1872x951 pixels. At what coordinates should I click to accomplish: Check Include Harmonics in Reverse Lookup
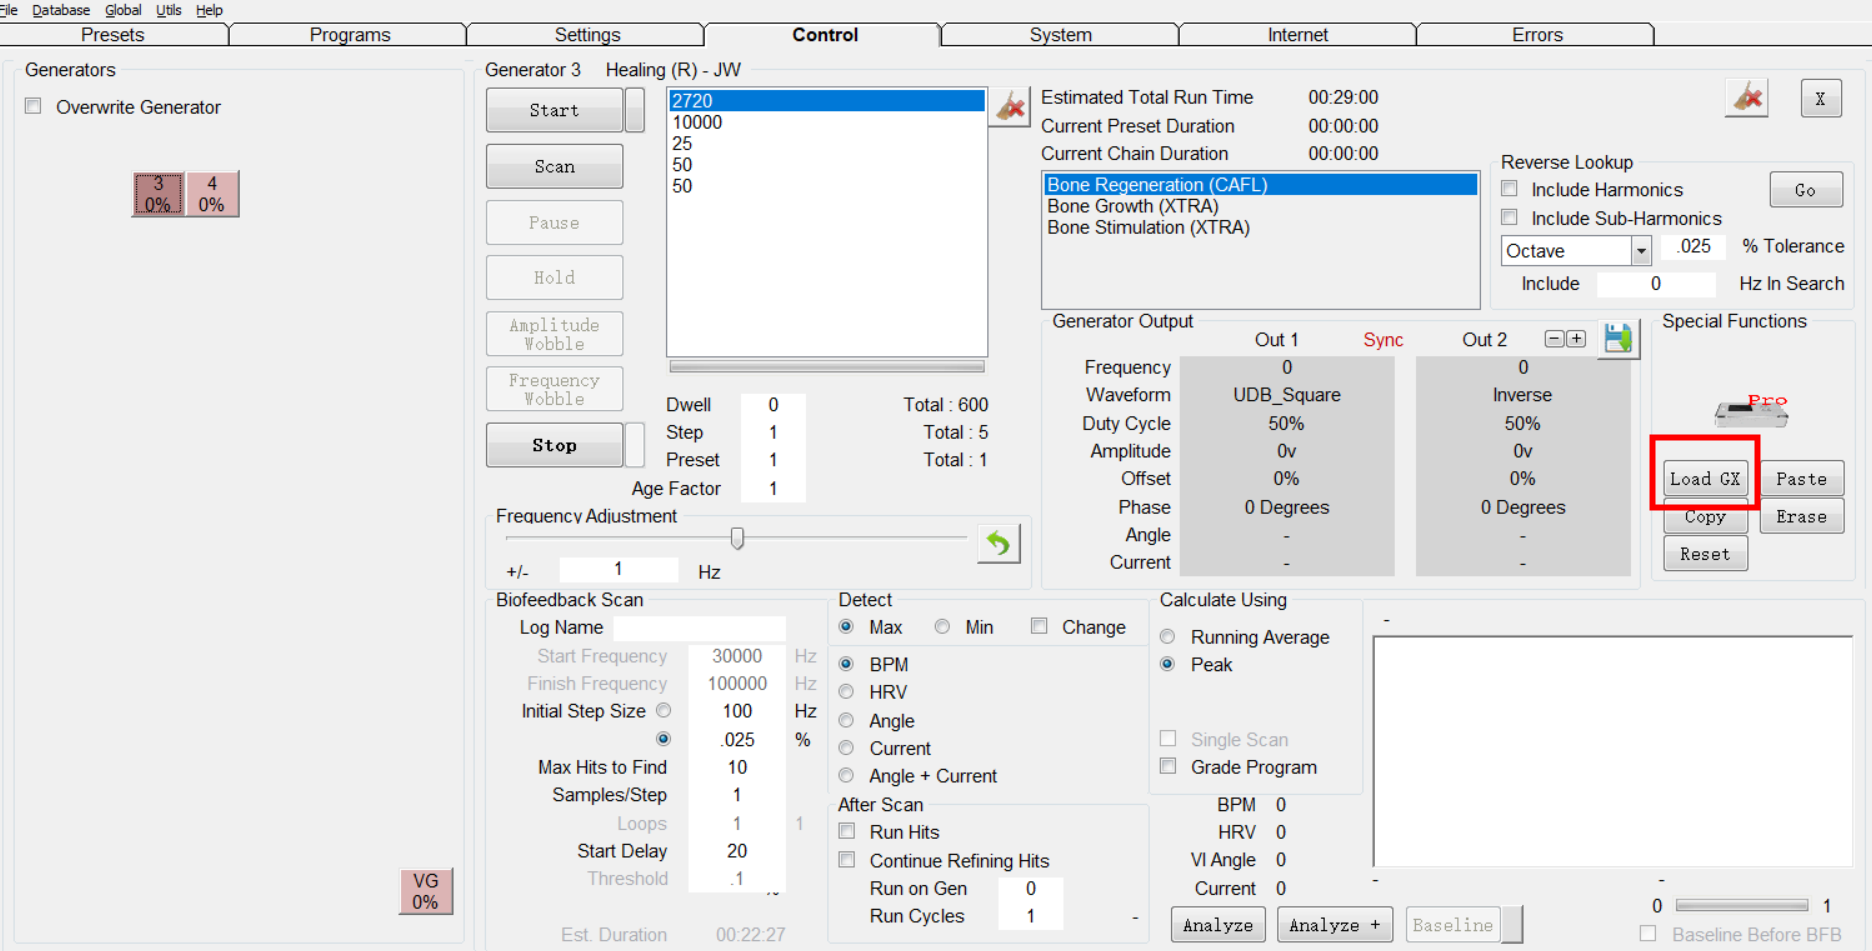coord(1510,189)
